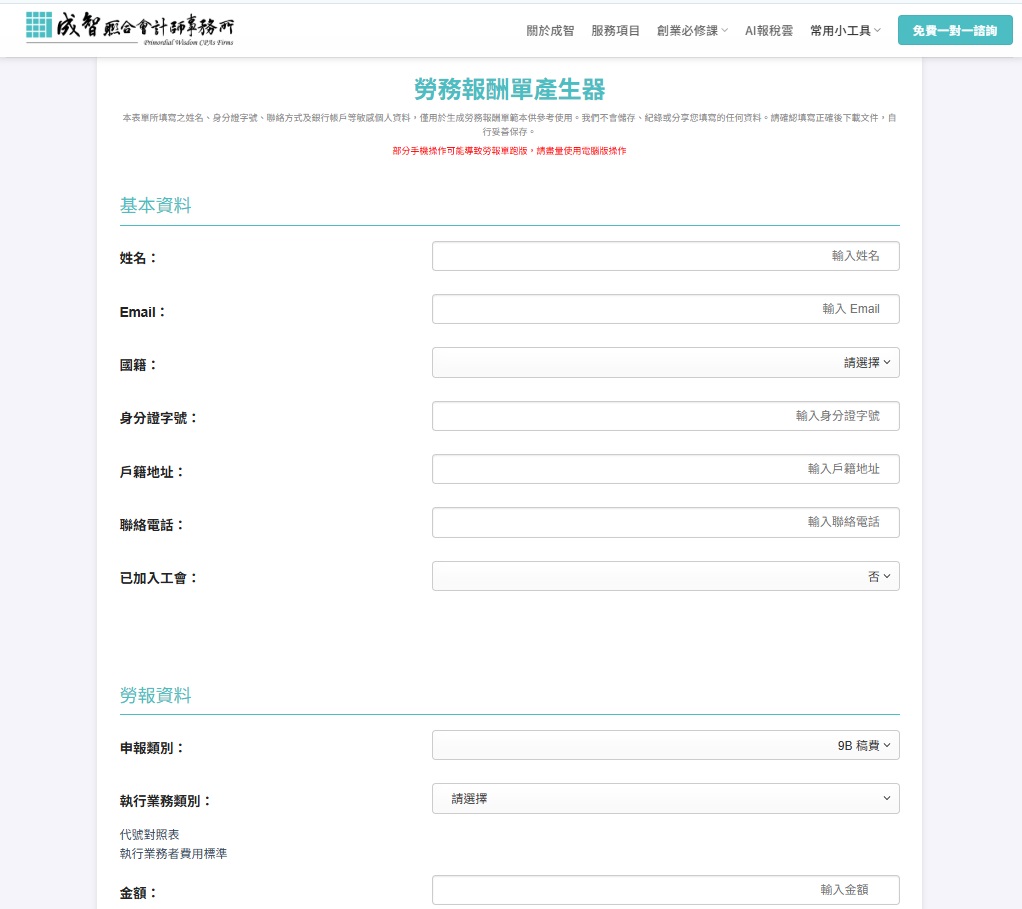Click the 免費一對一諮詢 button
This screenshot has width=1022, height=909.
(x=954, y=31)
